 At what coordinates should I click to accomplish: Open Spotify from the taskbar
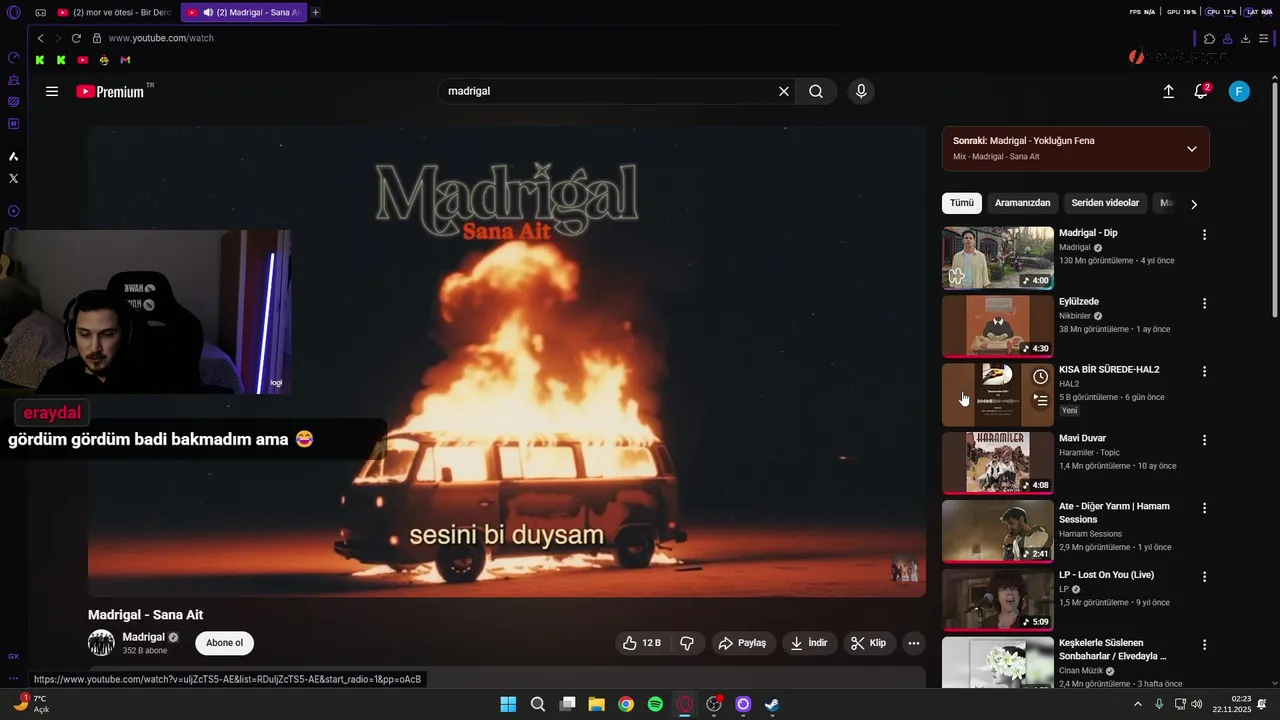tap(655, 704)
